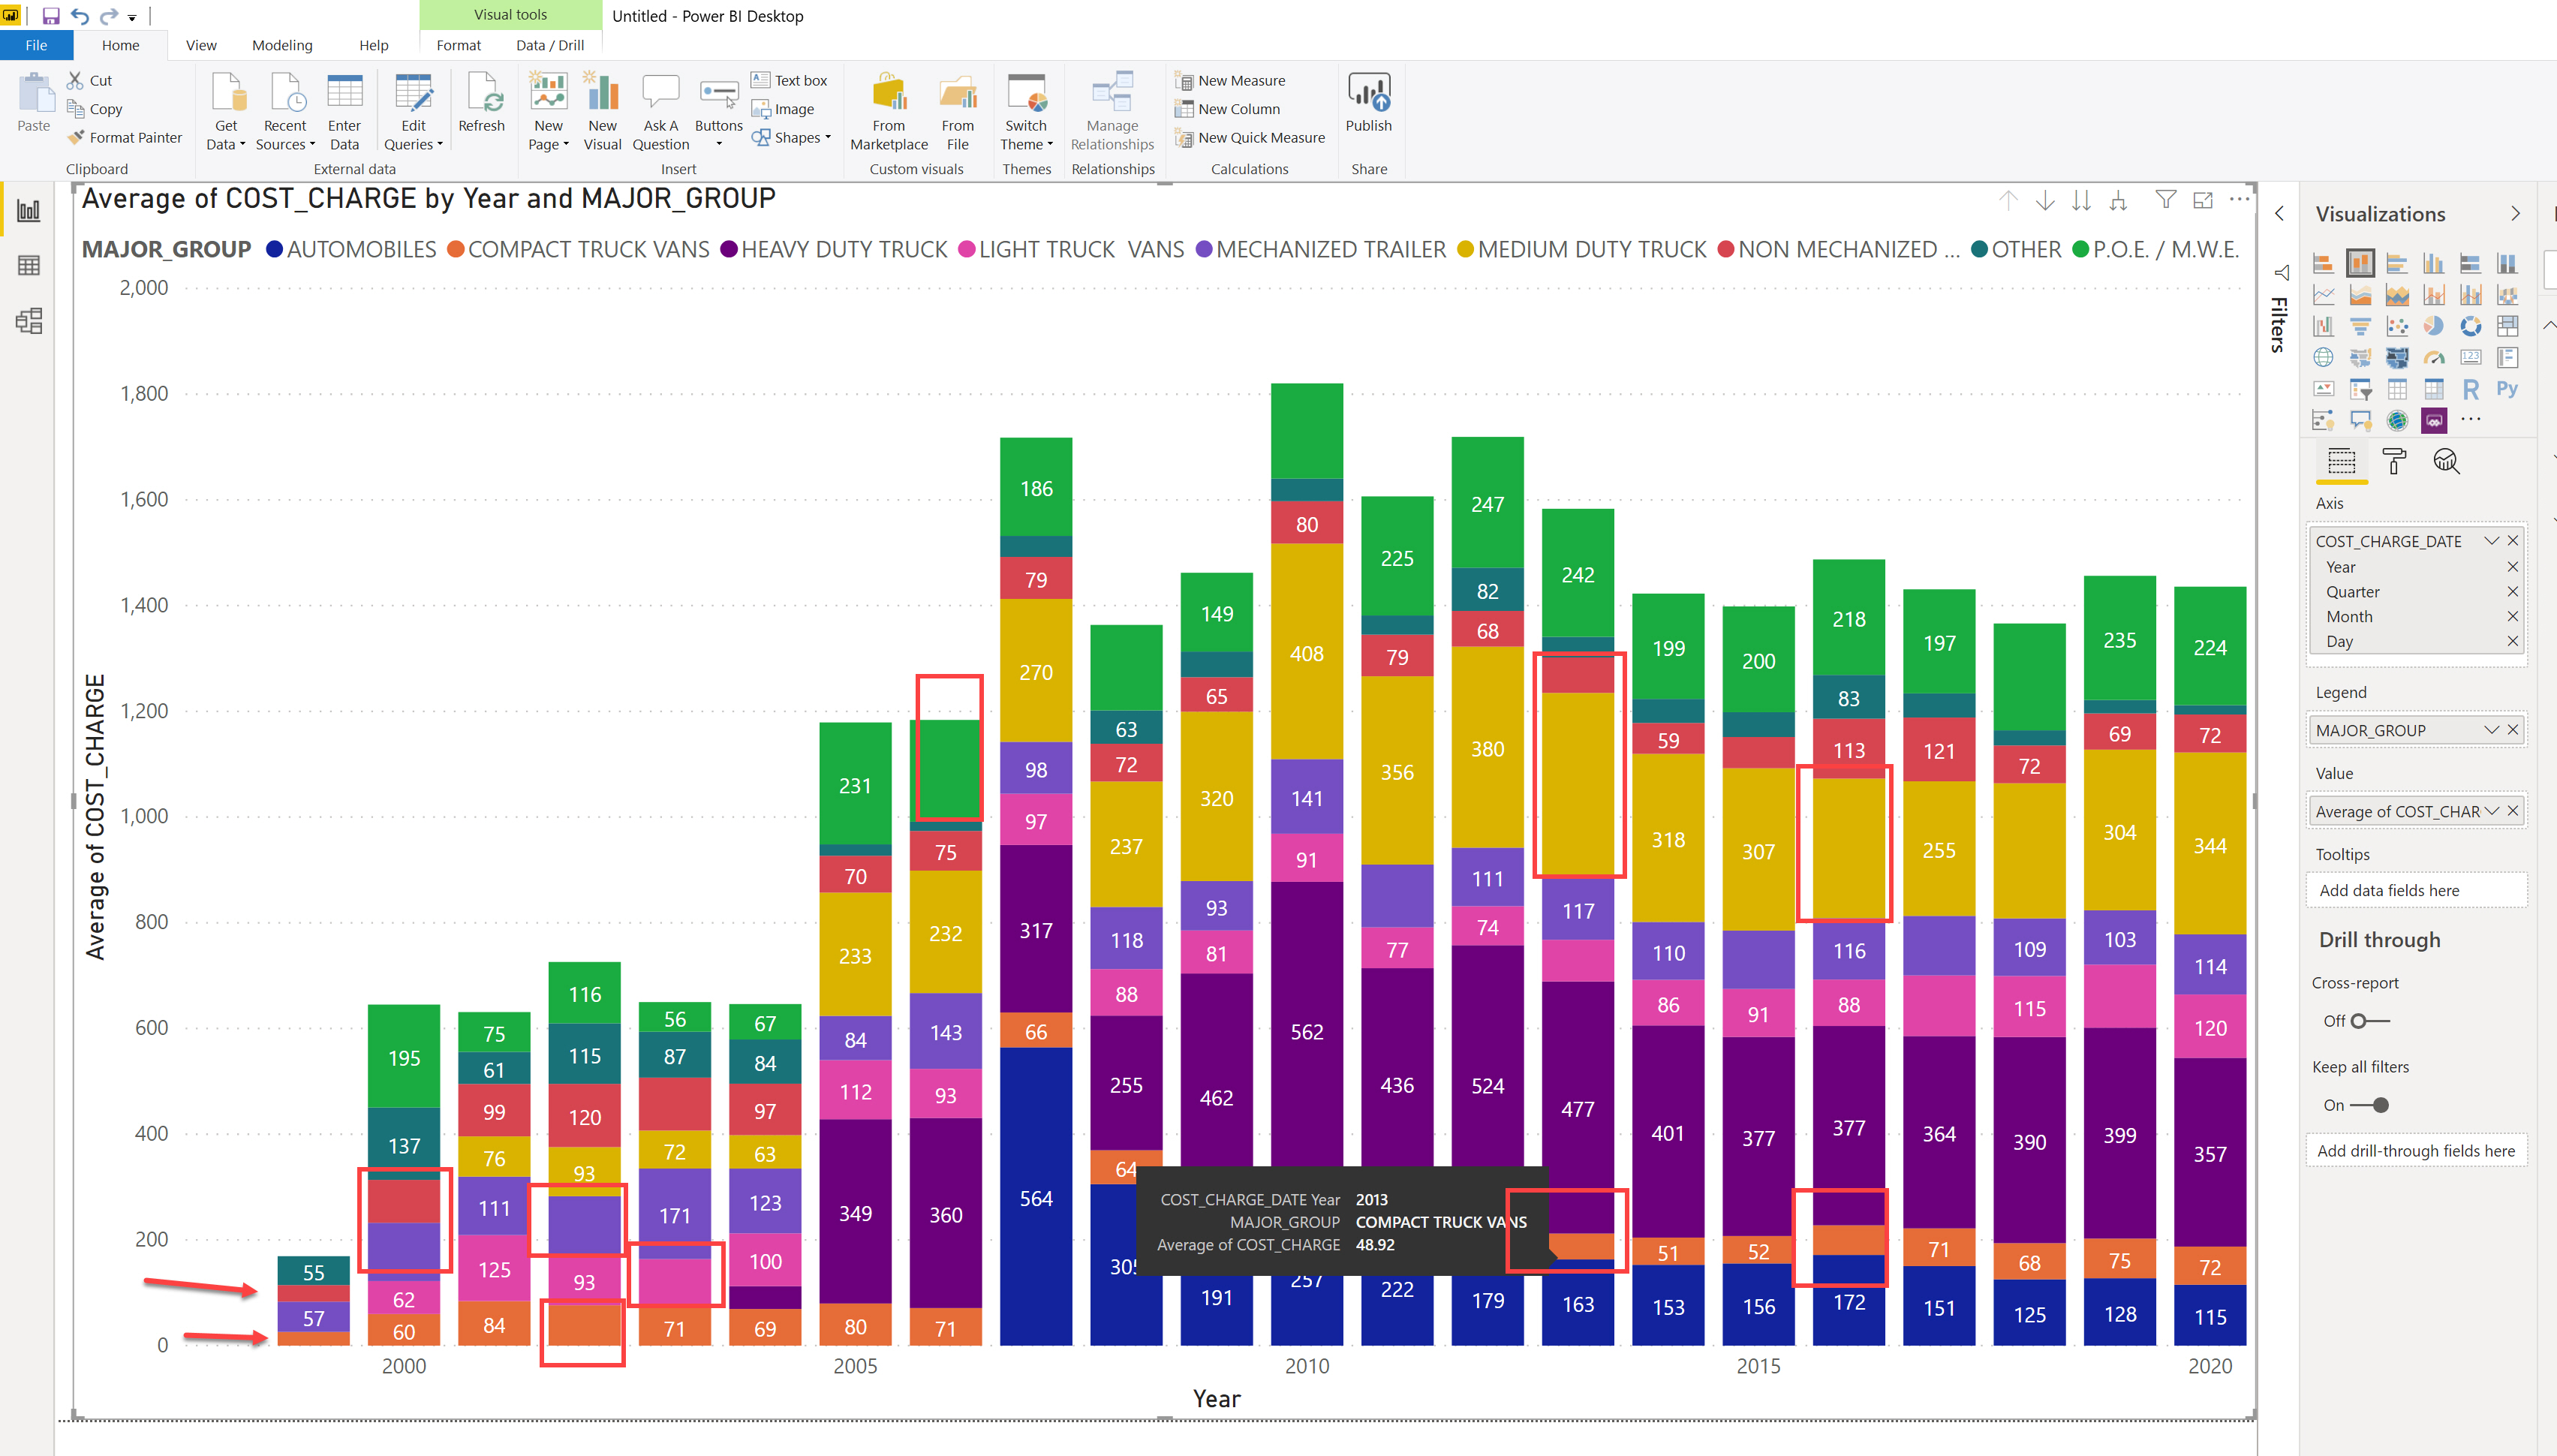The width and height of the screenshot is (2557, 1456).
Task: Click the MEDIUM DUTY TRUCK legend swatch
Action: [1465, 250]
